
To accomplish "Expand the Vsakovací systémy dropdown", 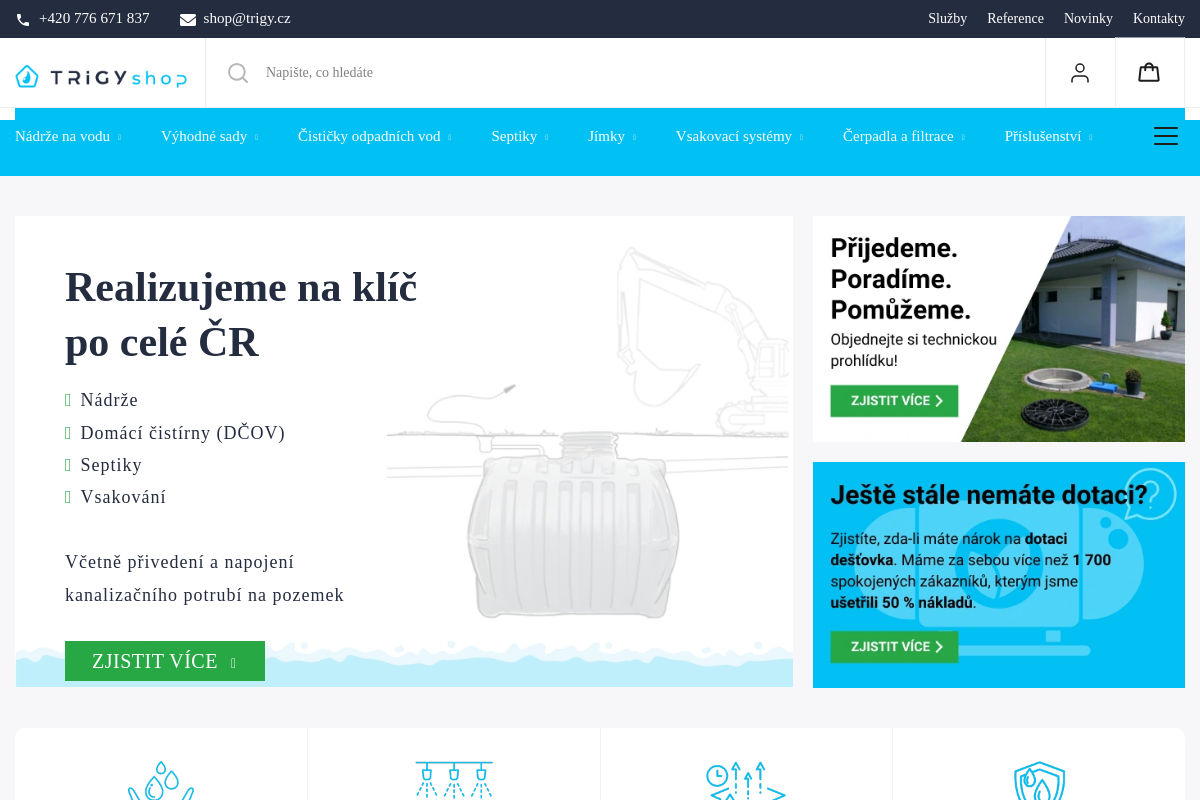I will point(740,136).
